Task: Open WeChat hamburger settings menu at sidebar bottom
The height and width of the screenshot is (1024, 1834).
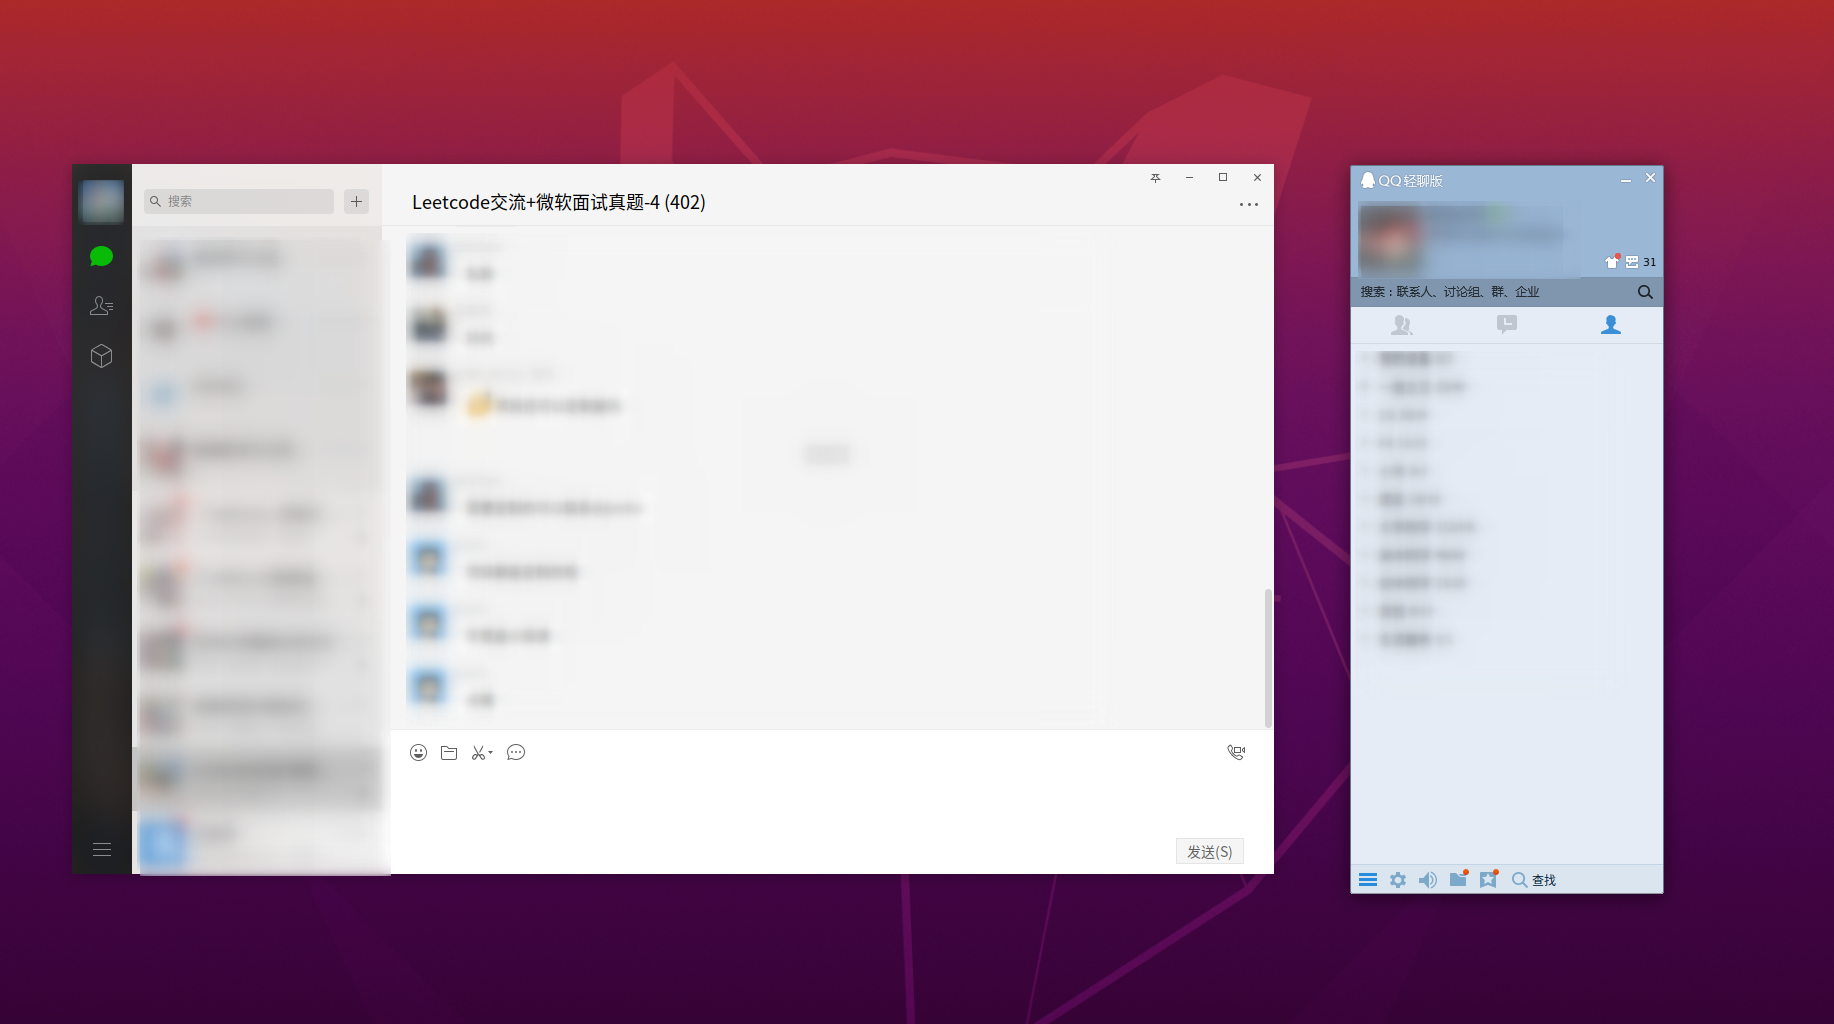Action: point(101,850)
